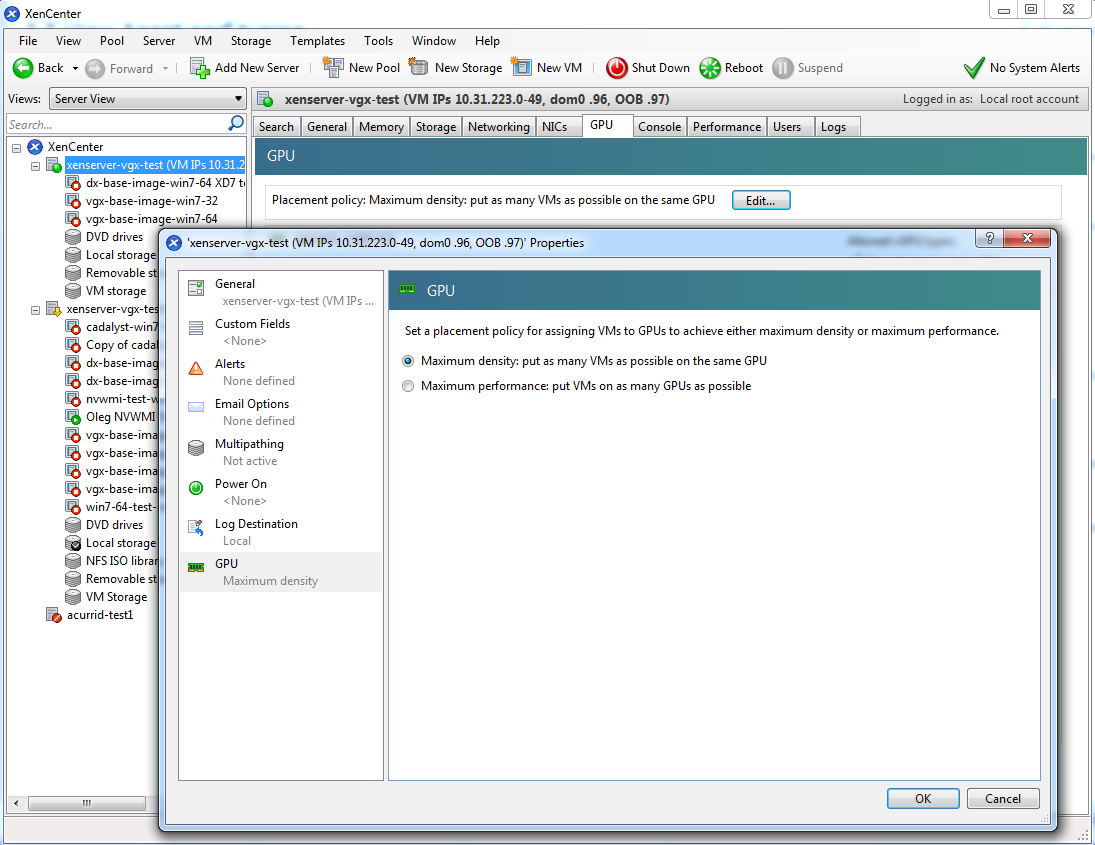
Task: Switch to the Performance tab
Action: click(727, 126)
